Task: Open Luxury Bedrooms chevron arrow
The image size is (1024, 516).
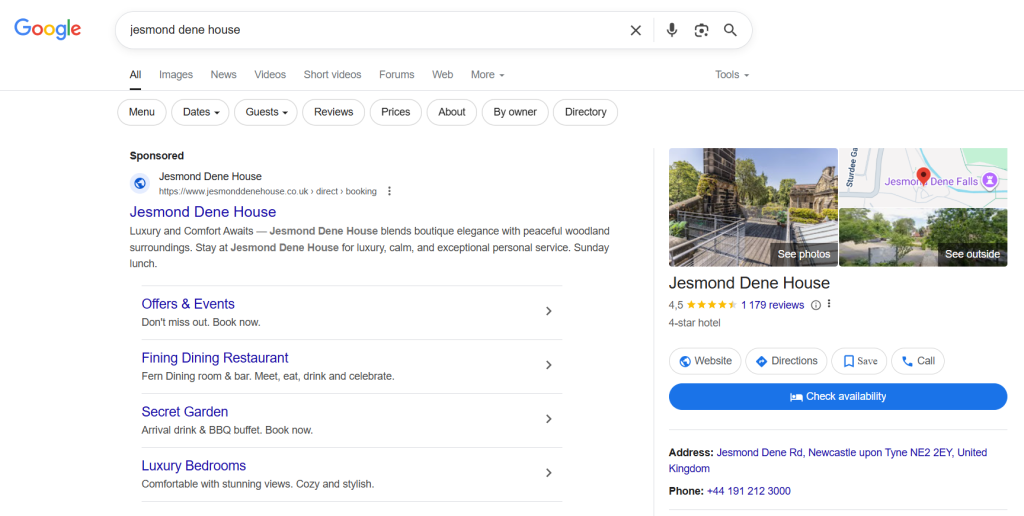Action: 549,473
